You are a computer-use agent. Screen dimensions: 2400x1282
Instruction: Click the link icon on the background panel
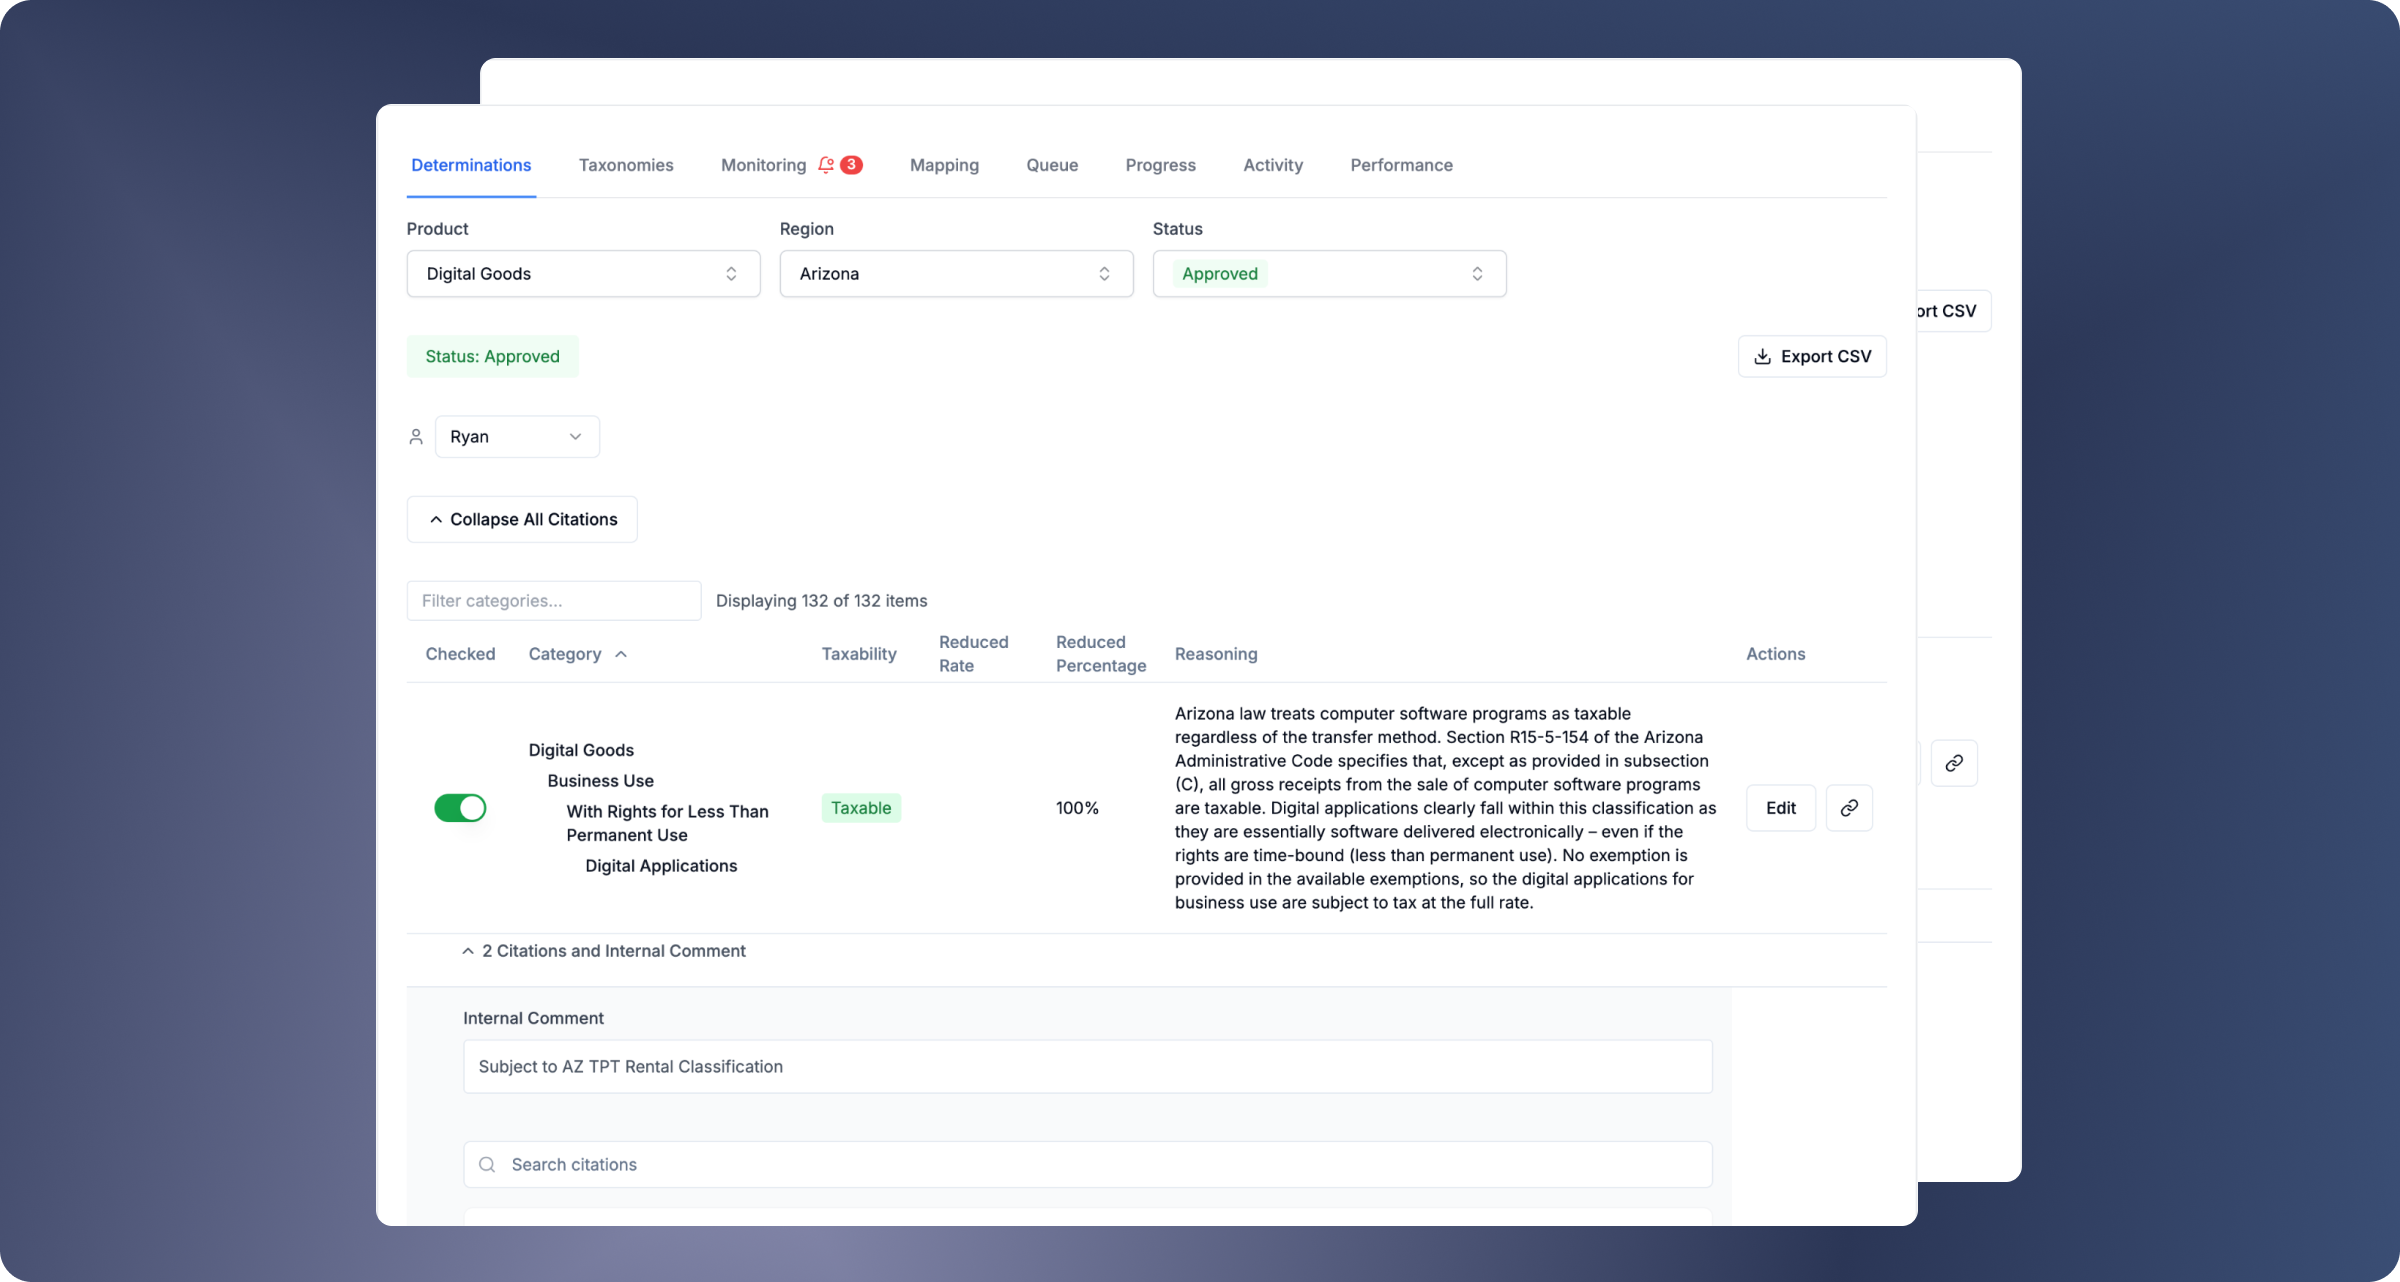click(x=1953, y=763)
